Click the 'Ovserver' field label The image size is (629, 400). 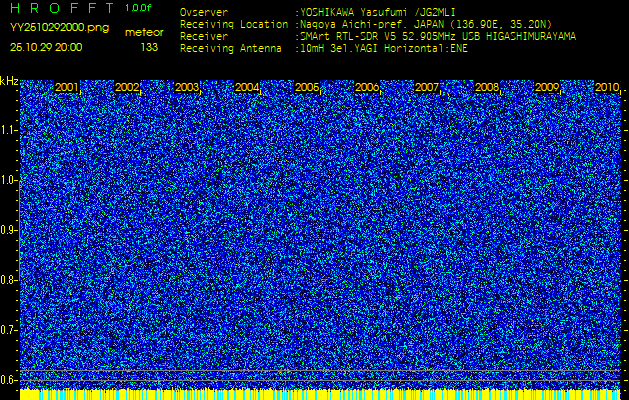[x=204, y=12]
